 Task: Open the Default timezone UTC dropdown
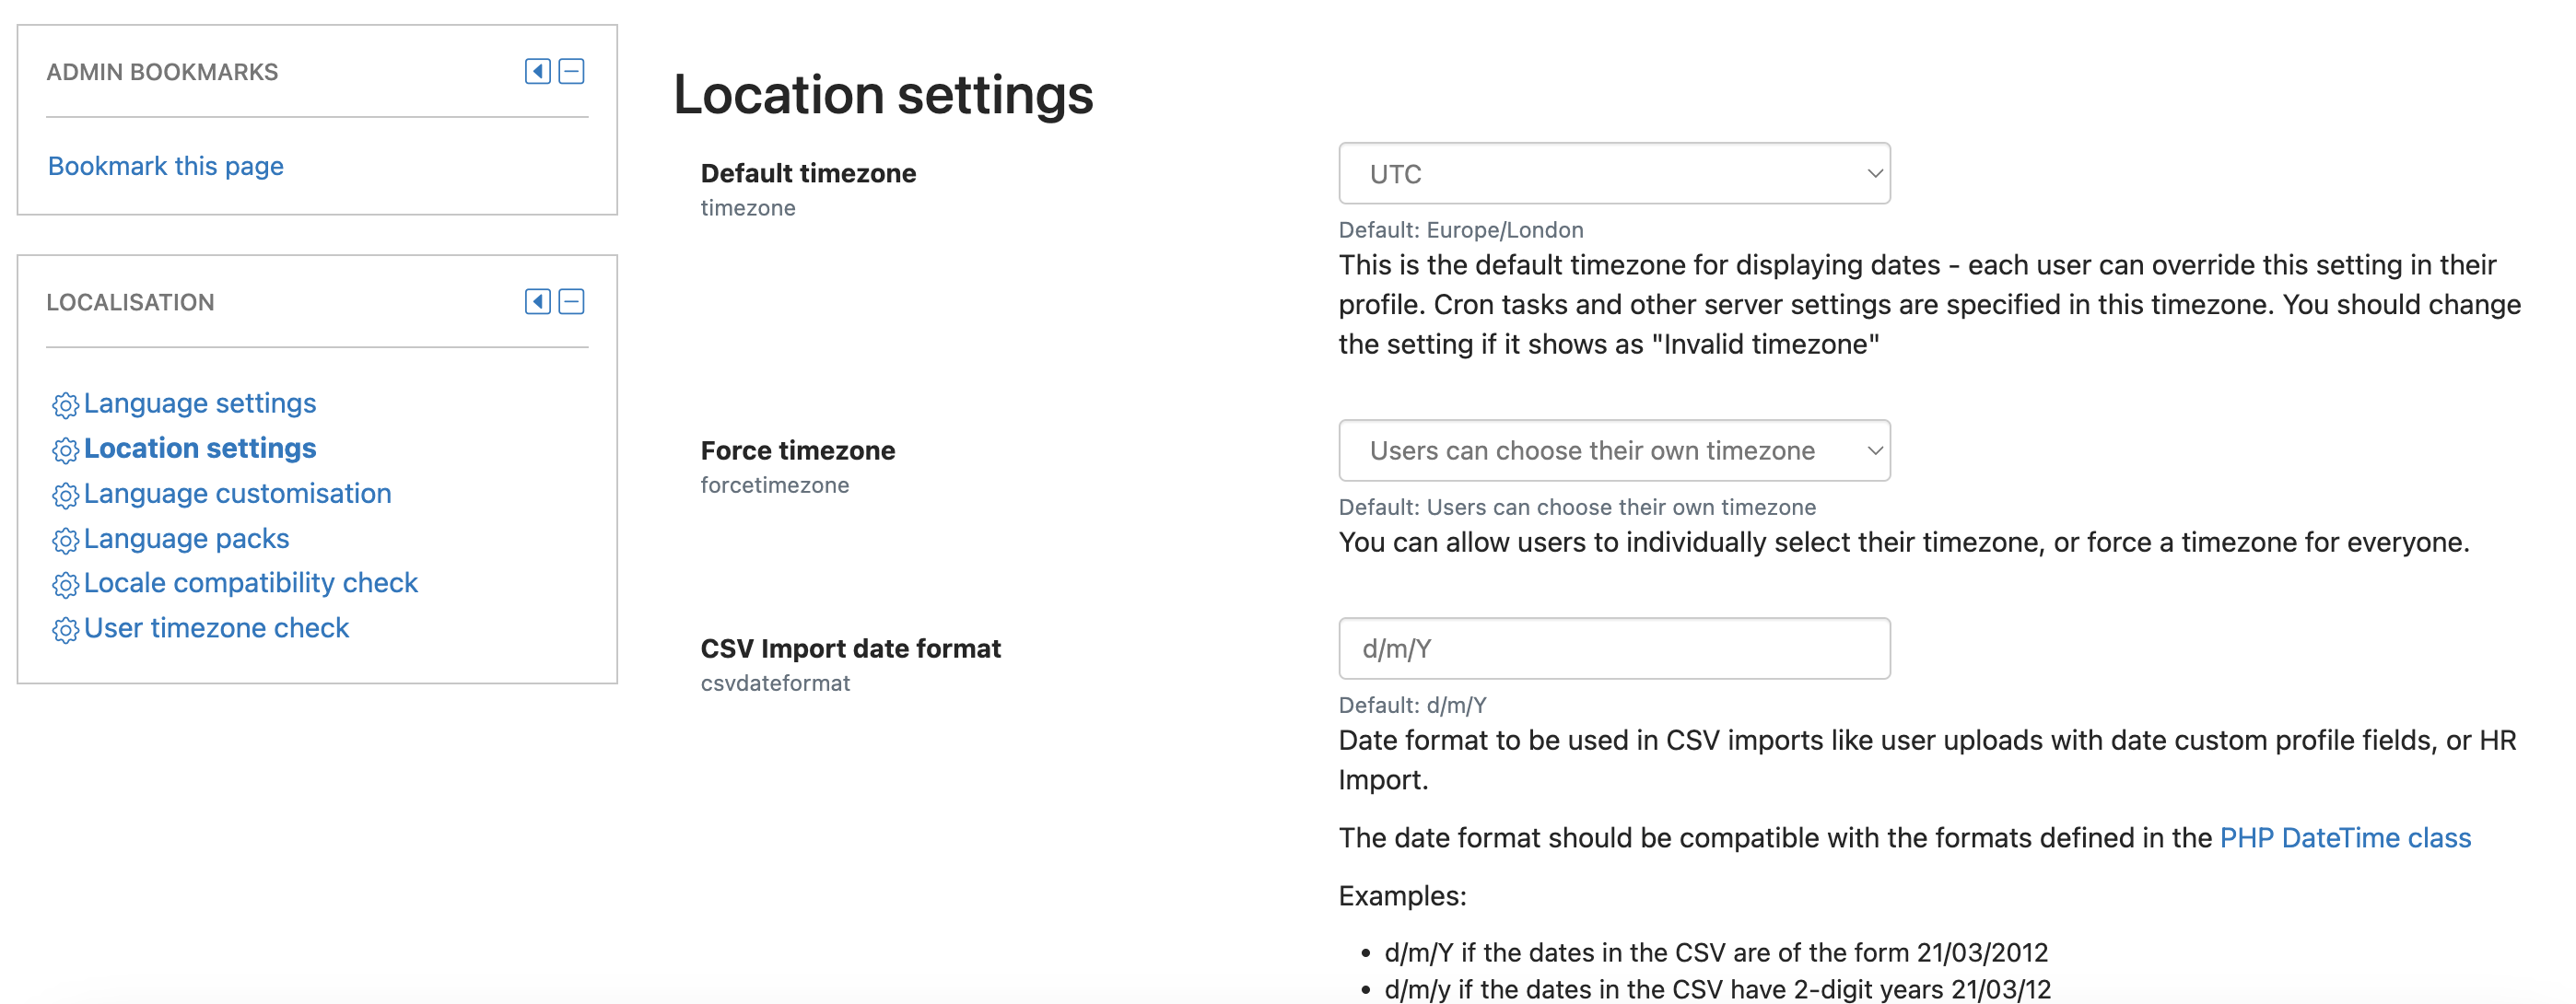click(x=1614, y=173)
